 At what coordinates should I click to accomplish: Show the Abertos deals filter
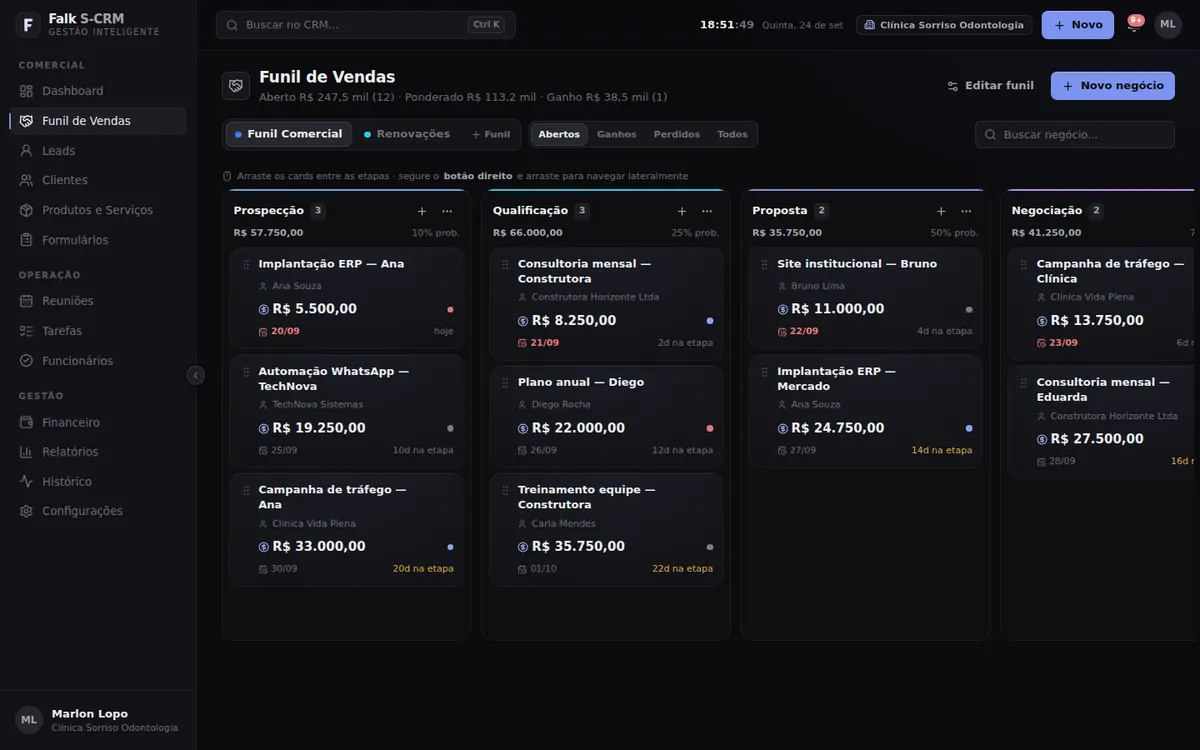[x=559, y=134]
